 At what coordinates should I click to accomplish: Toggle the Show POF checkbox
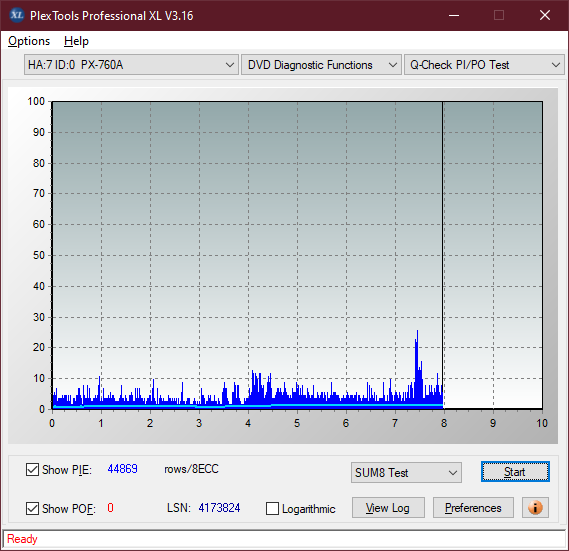pos(32,508)
